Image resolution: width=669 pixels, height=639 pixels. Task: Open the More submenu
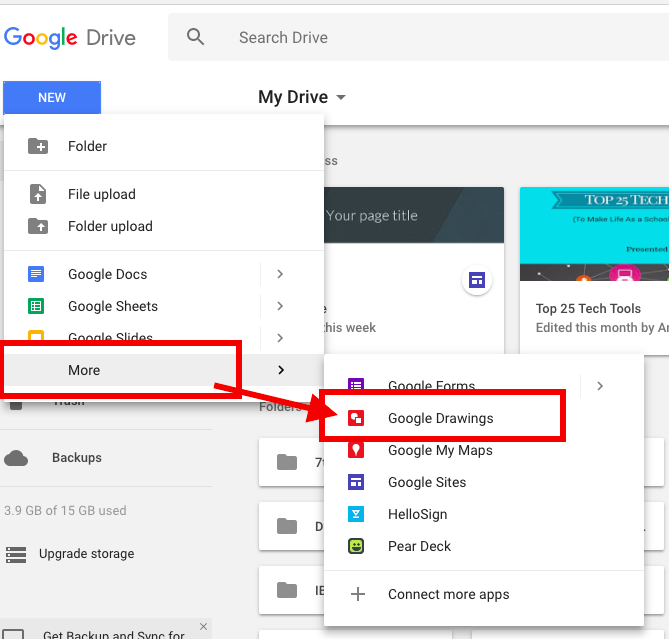click(x=164, y=370)
